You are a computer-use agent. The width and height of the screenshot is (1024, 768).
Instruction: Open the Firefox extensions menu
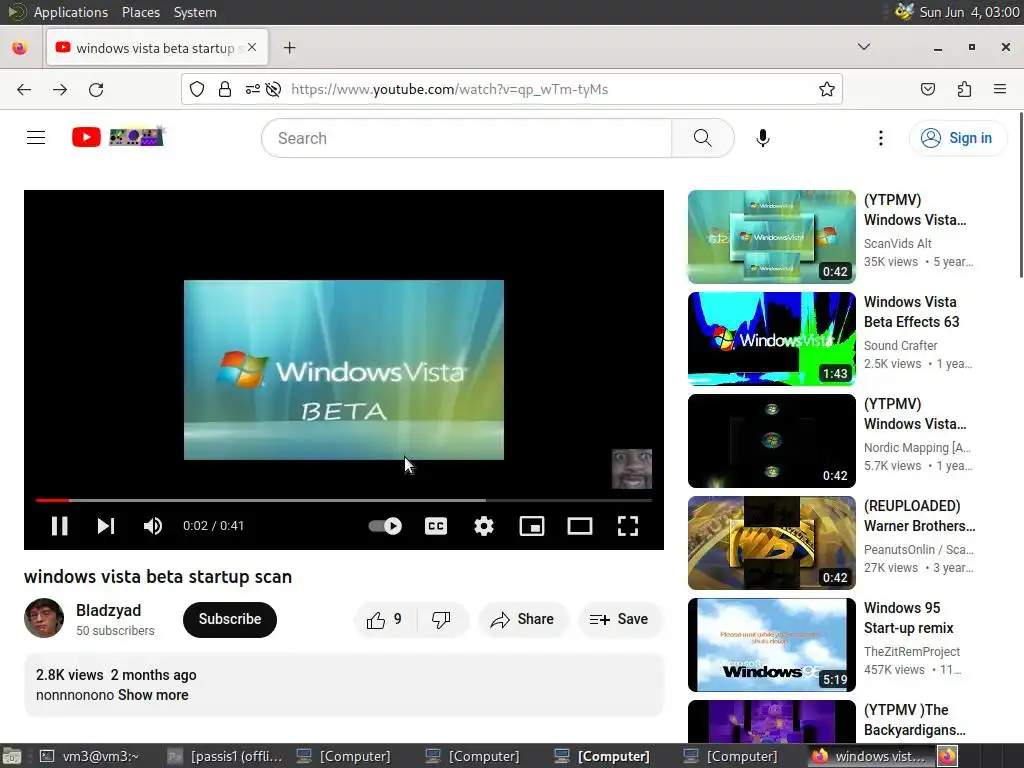964,89
